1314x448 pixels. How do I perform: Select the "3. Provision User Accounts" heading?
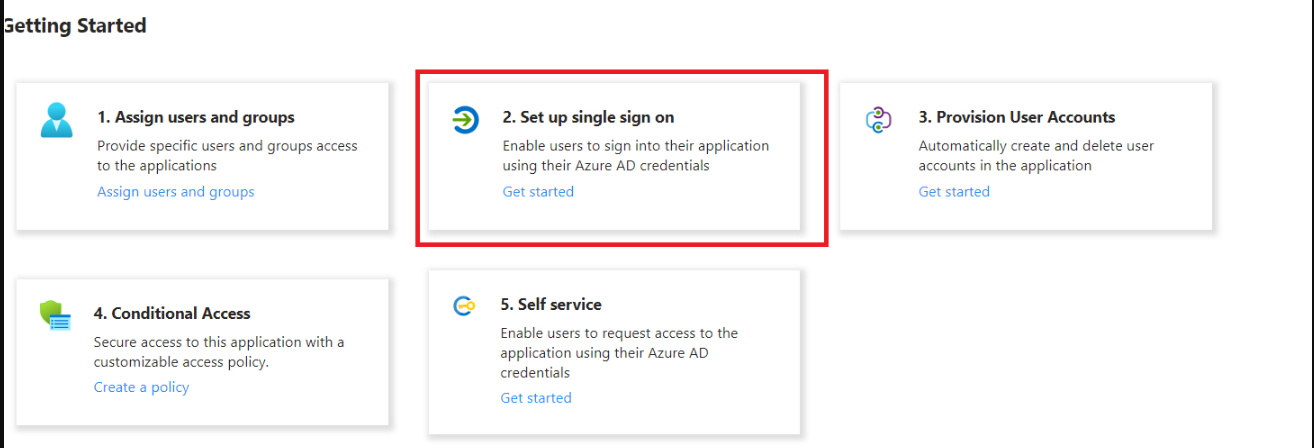tap(1017, 117)
